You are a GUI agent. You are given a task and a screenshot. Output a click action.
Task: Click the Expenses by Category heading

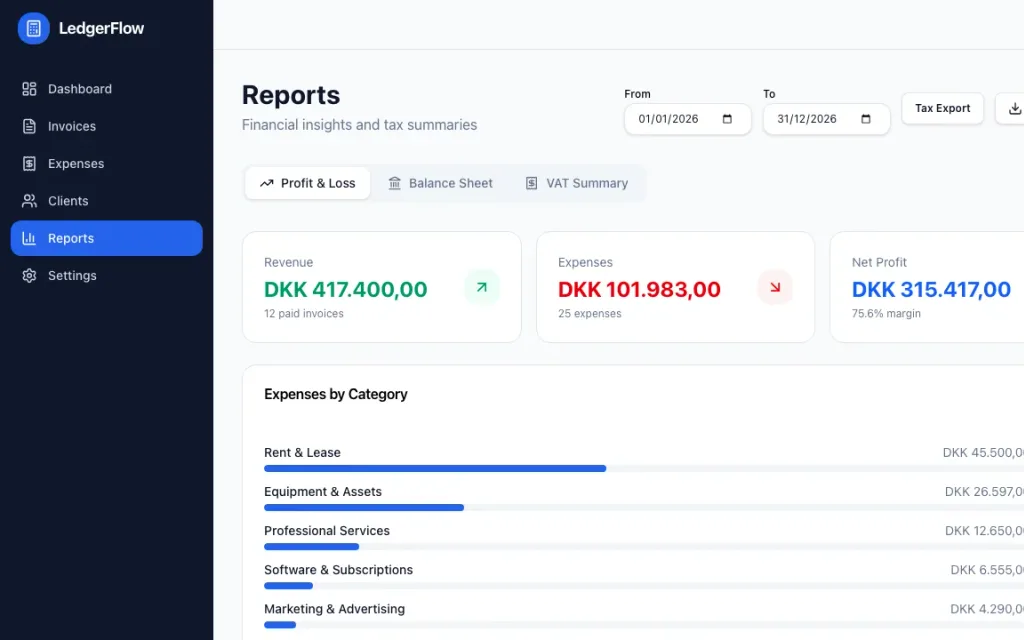(336, 394)
